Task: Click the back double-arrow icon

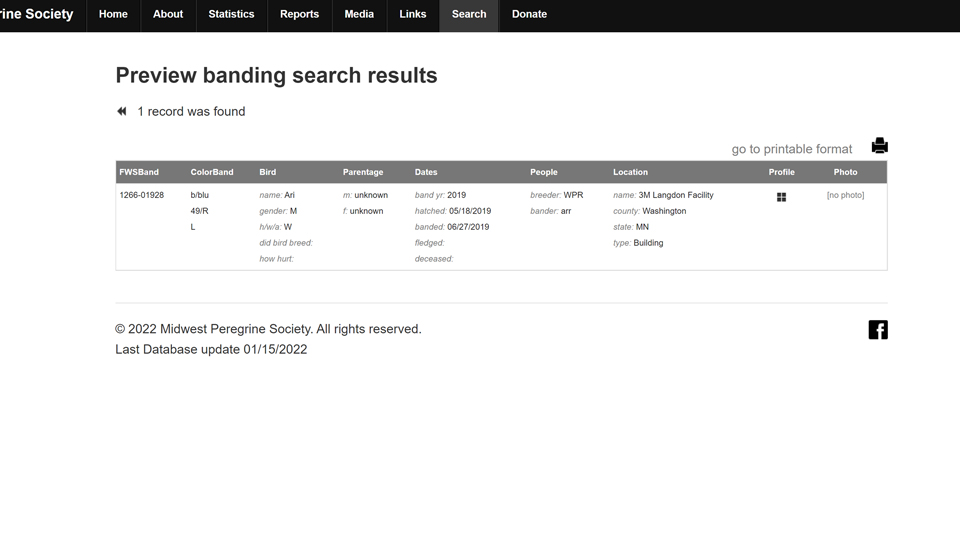Action: (122, 111)
